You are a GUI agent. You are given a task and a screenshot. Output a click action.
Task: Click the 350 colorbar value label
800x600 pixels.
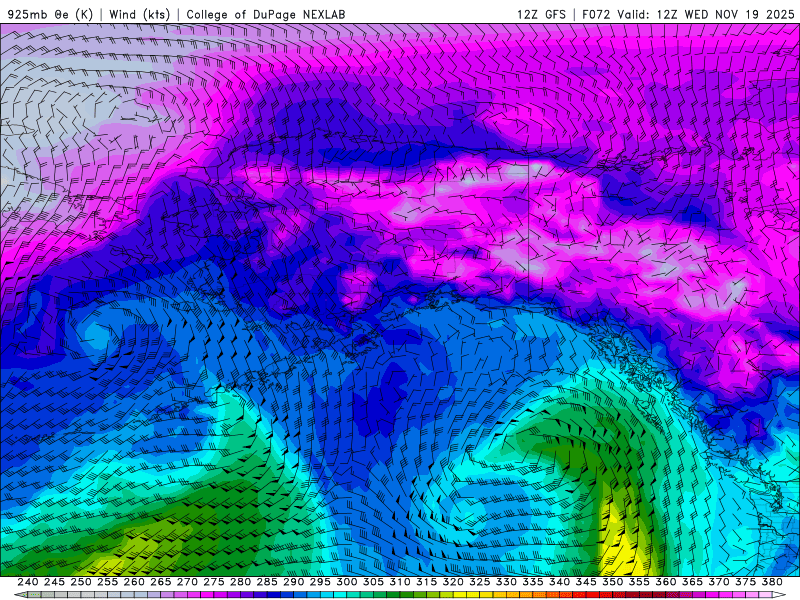tap(612, 582)
